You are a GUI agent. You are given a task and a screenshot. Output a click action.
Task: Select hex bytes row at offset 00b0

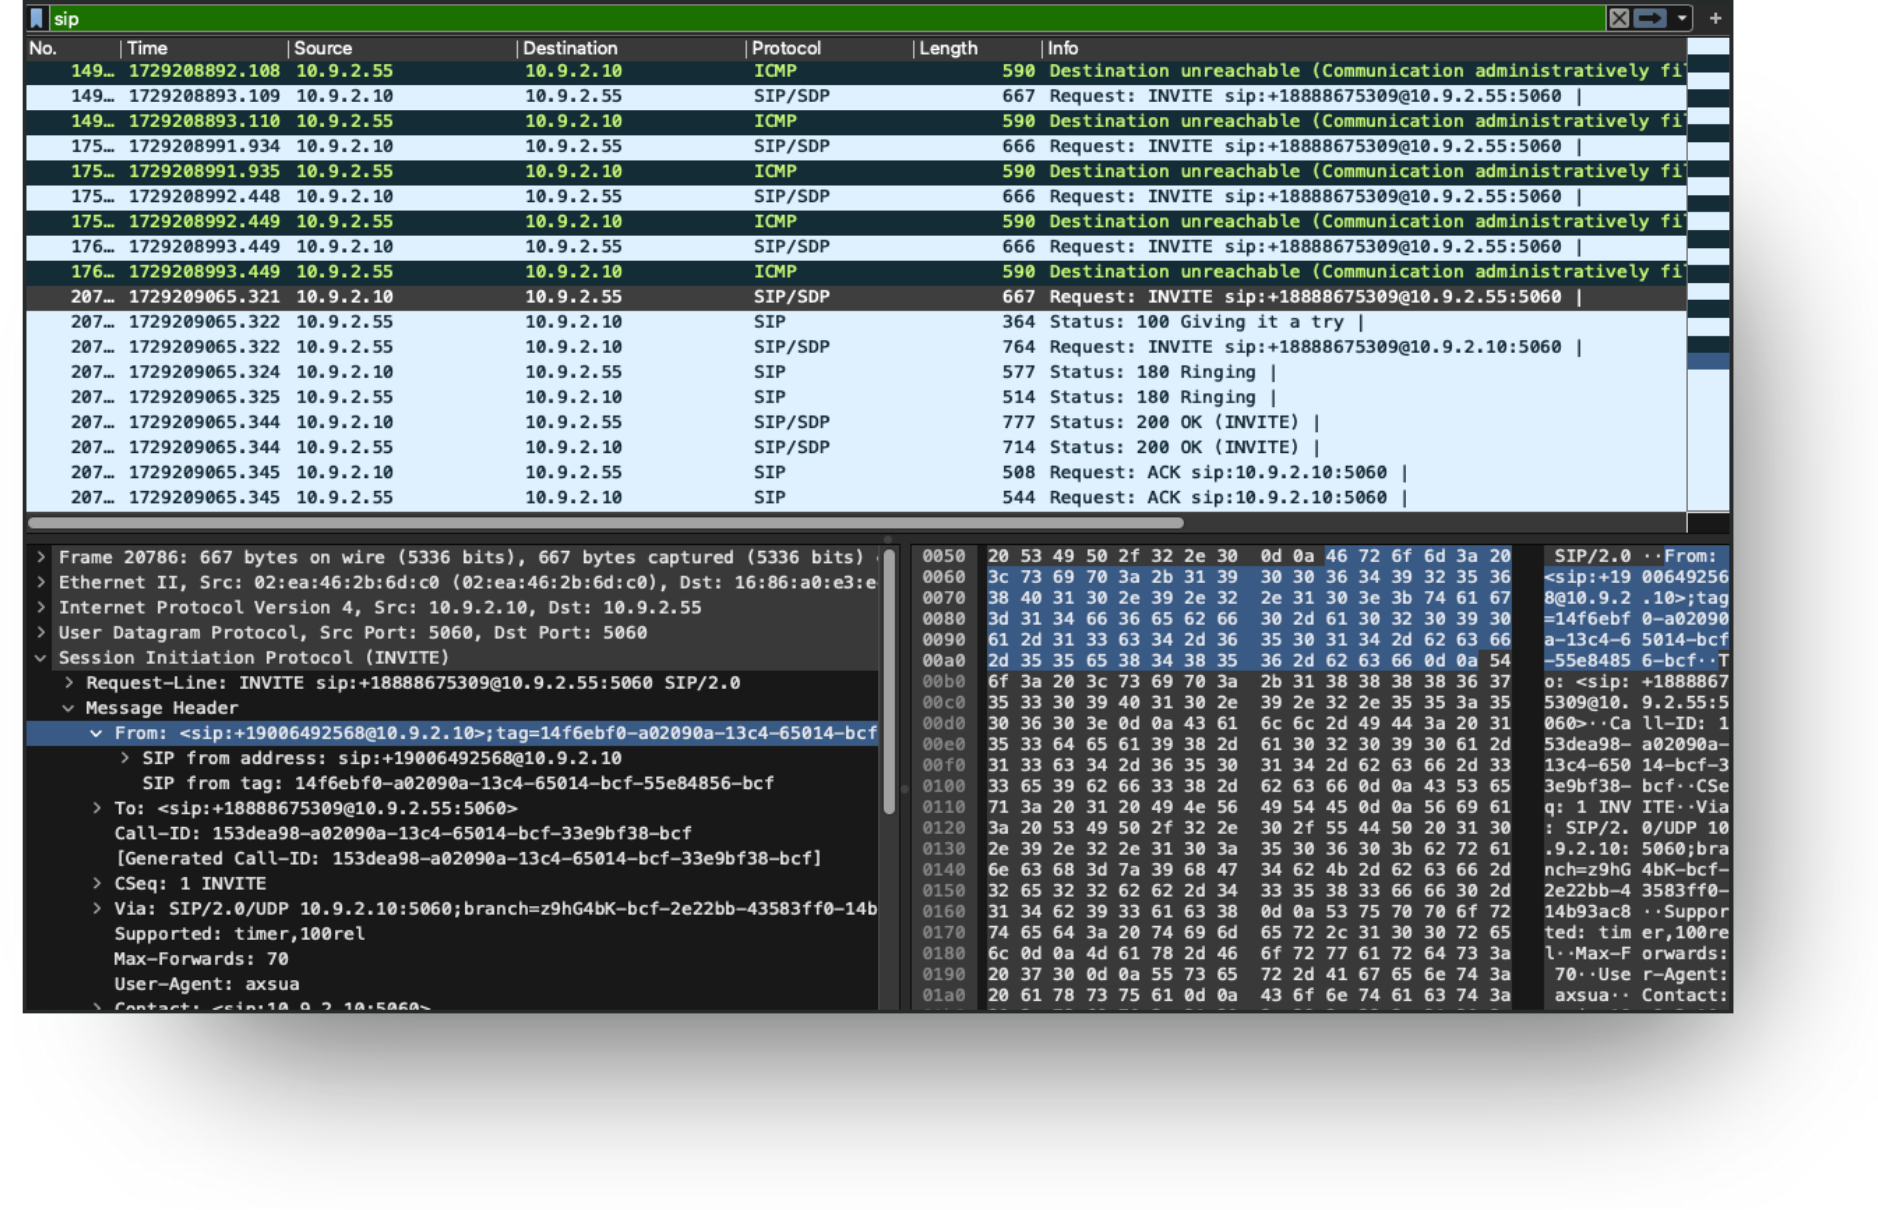pos(1249,681)
